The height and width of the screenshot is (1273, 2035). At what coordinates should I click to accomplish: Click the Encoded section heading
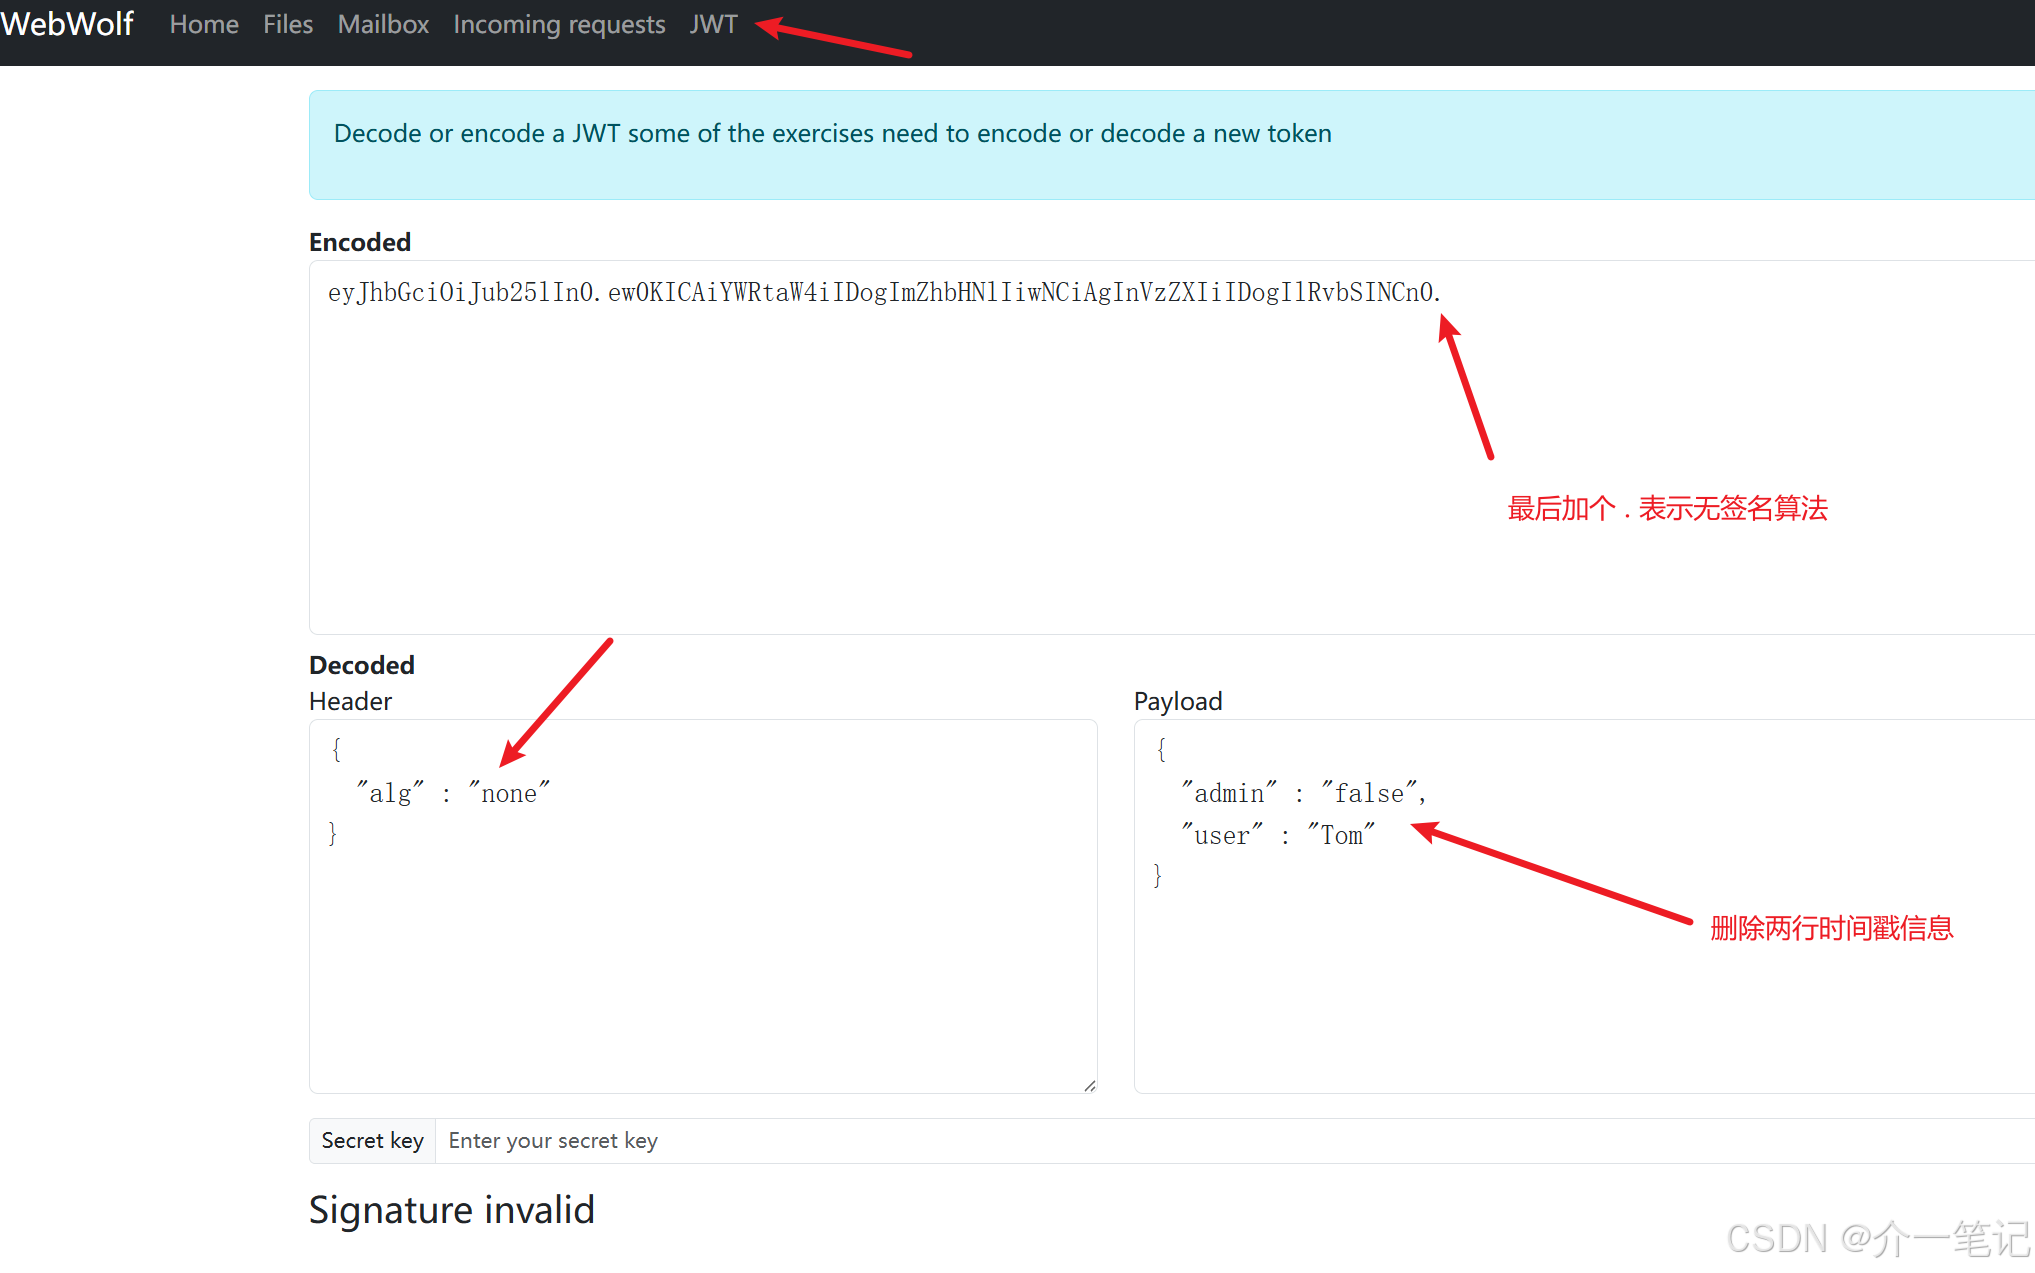[x=359, y=242]
